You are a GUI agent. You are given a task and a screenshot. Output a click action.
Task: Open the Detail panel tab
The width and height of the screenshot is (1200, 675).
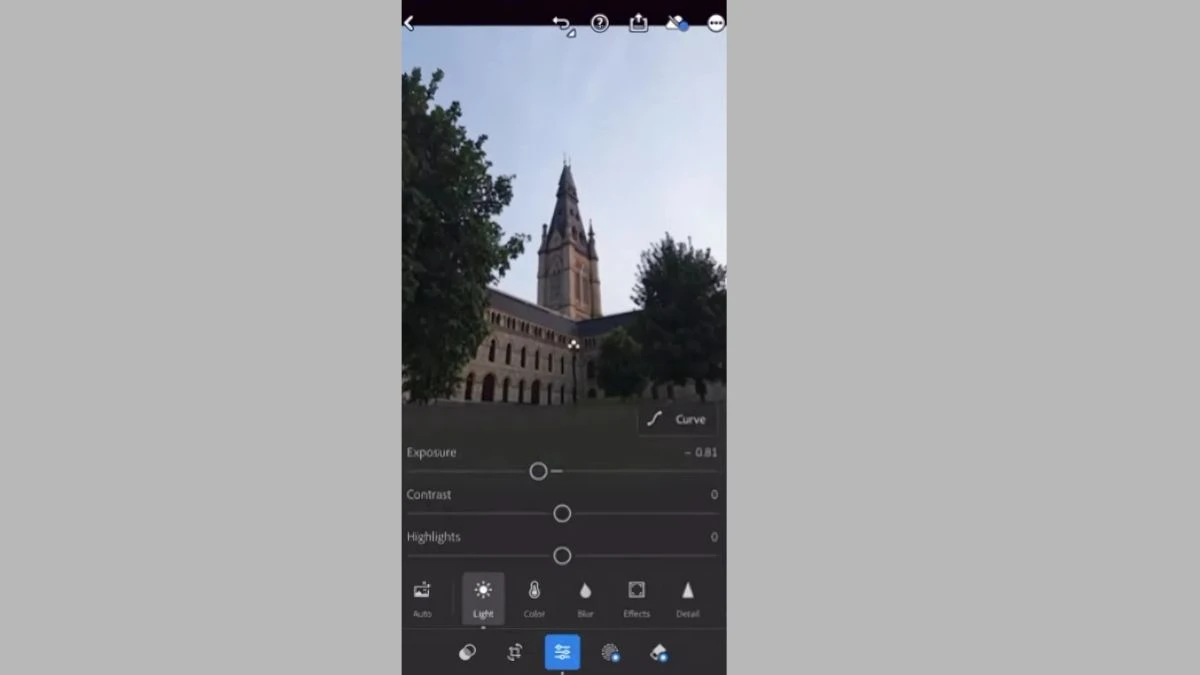coord(688,599)
